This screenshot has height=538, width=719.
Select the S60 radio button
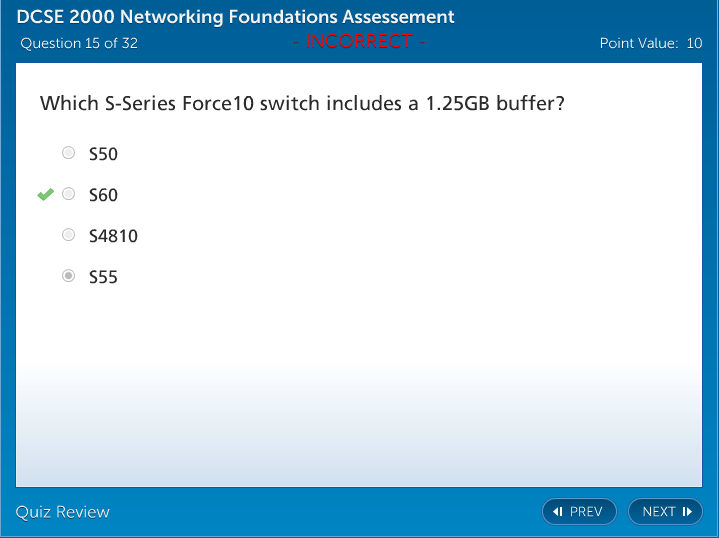coord(68,194)
